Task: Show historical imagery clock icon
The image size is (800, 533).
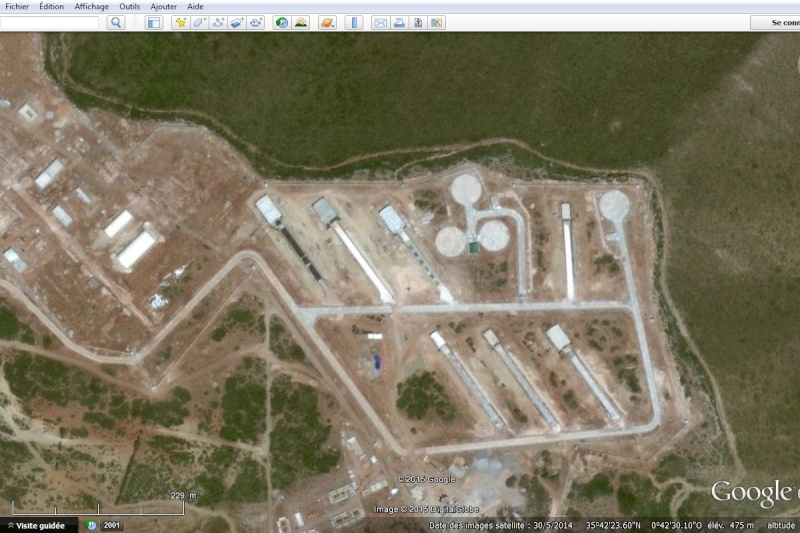Action: [282, 22]
